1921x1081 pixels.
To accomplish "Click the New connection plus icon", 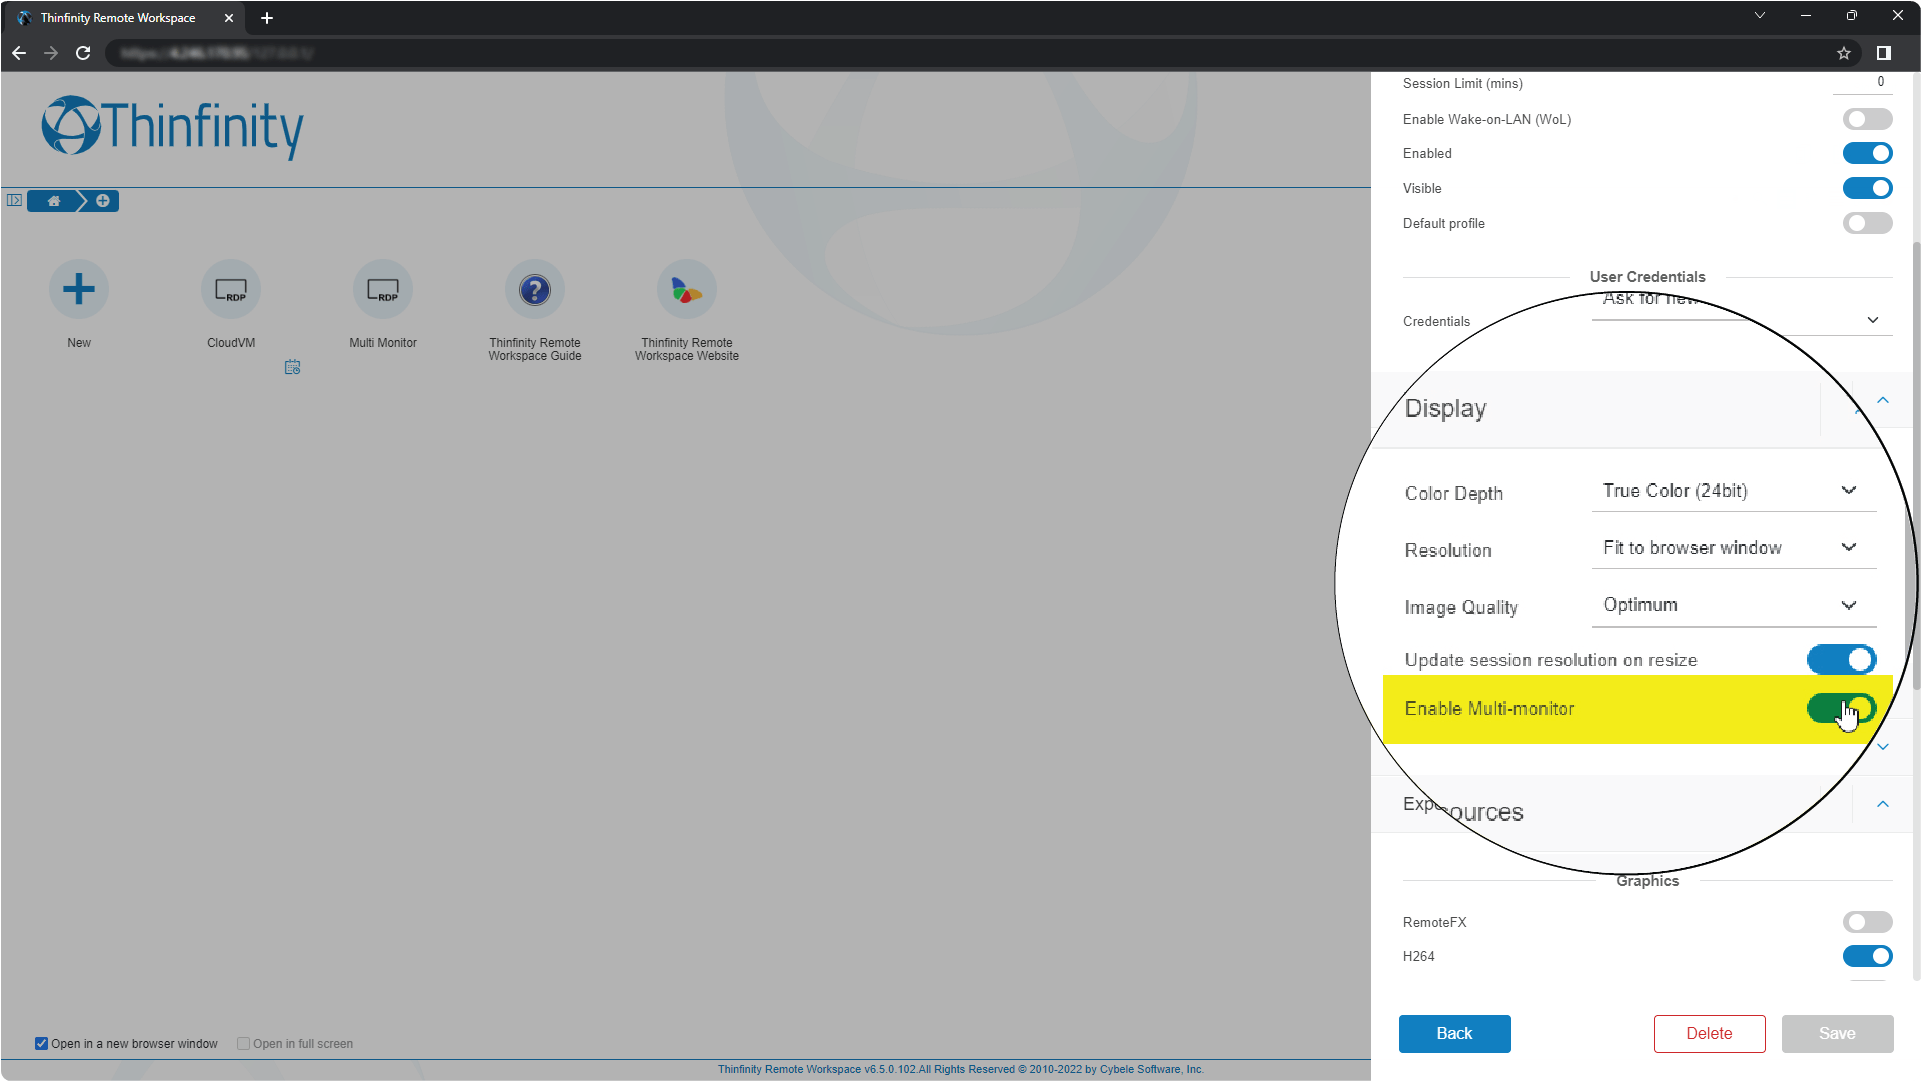I will [x=79, y=289].
